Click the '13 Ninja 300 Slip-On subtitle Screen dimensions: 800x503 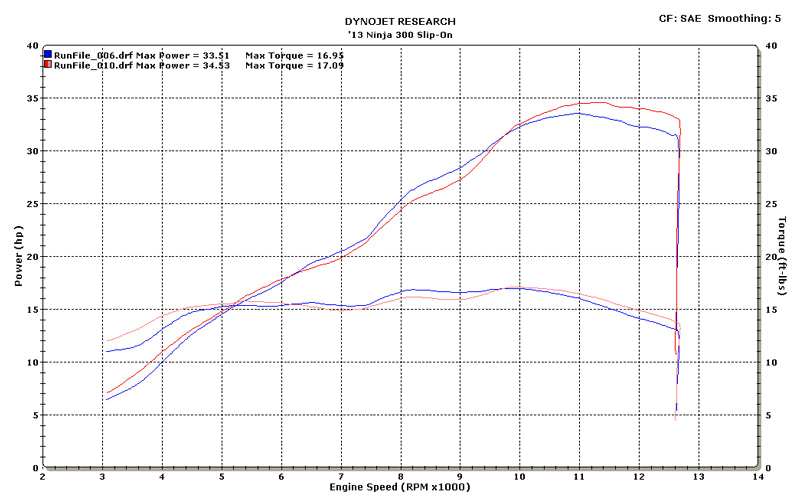[400, 33]
